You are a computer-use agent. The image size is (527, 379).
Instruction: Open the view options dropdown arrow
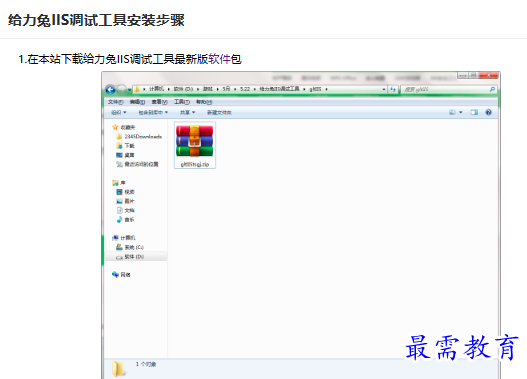pos(461,112)
